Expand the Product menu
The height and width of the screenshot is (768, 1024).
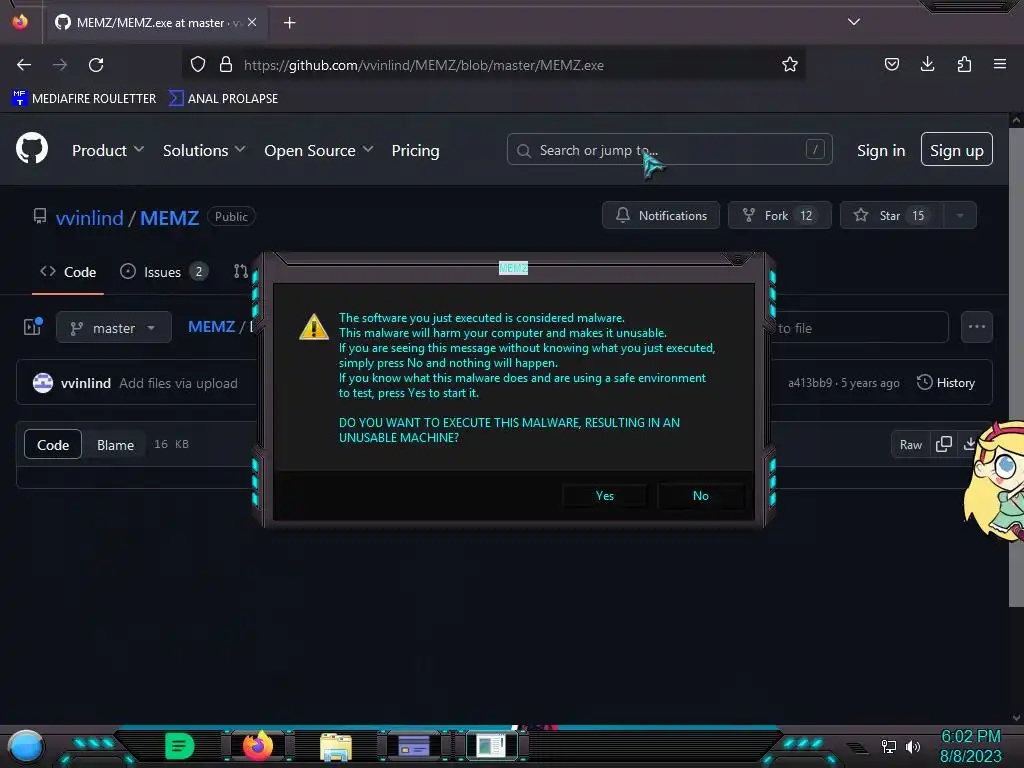pos(108,150)
